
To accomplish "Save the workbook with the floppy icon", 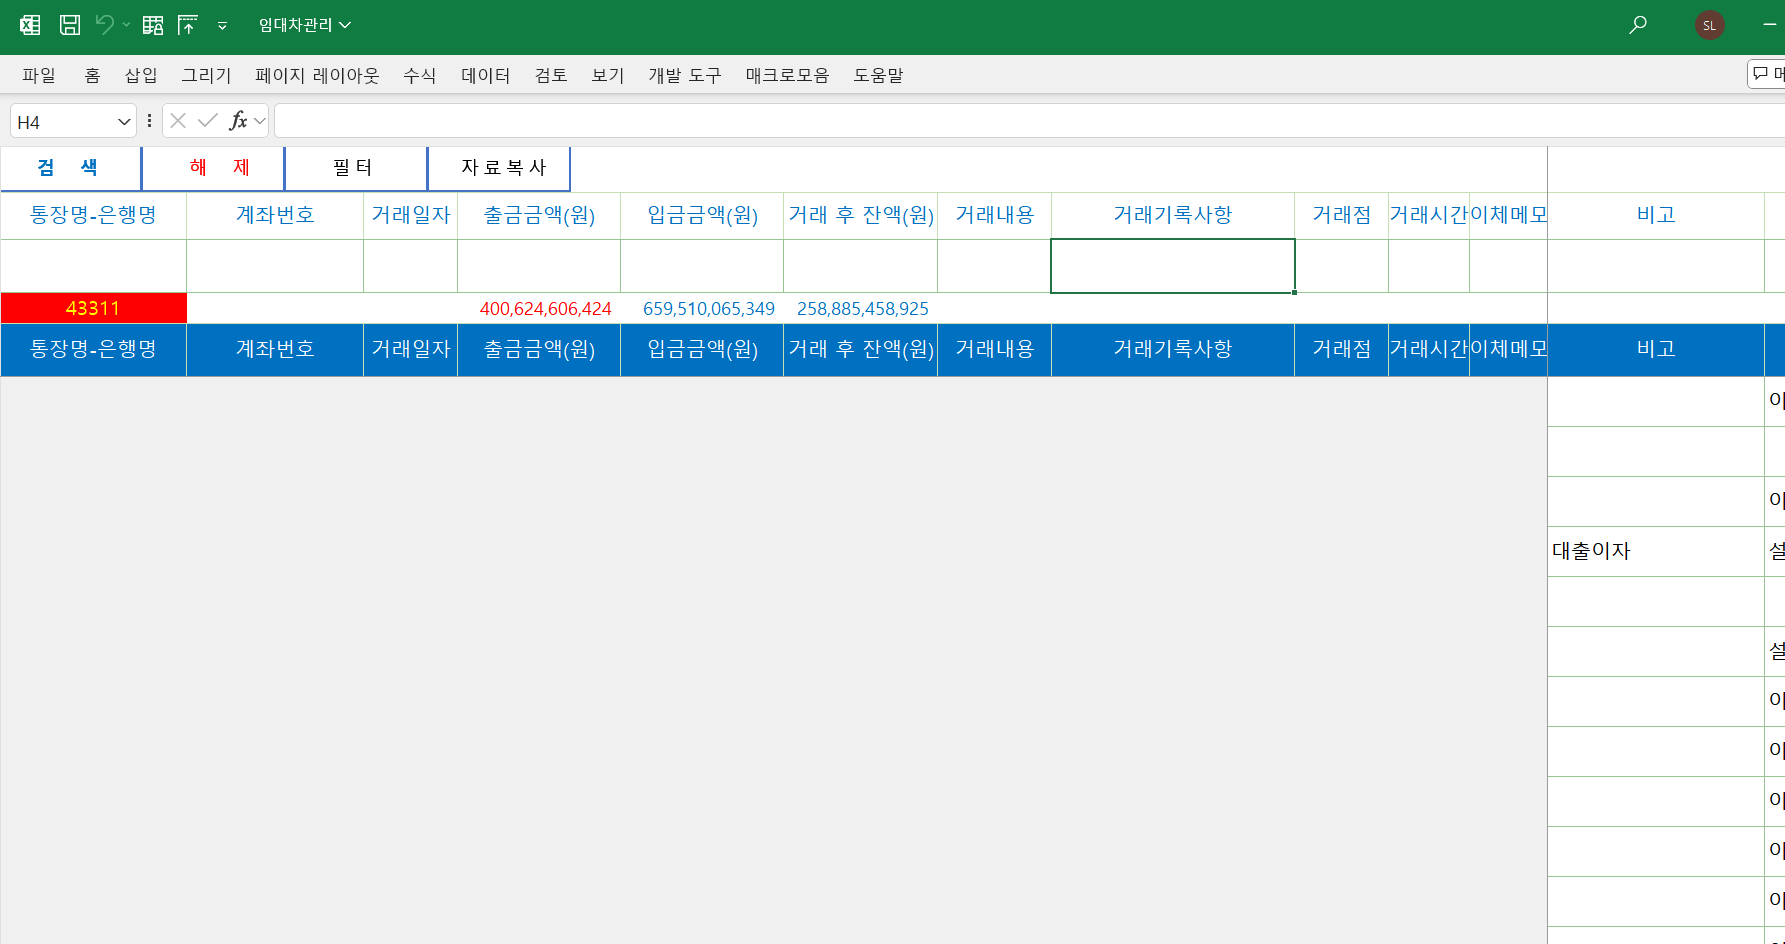I will click(70, 25).
